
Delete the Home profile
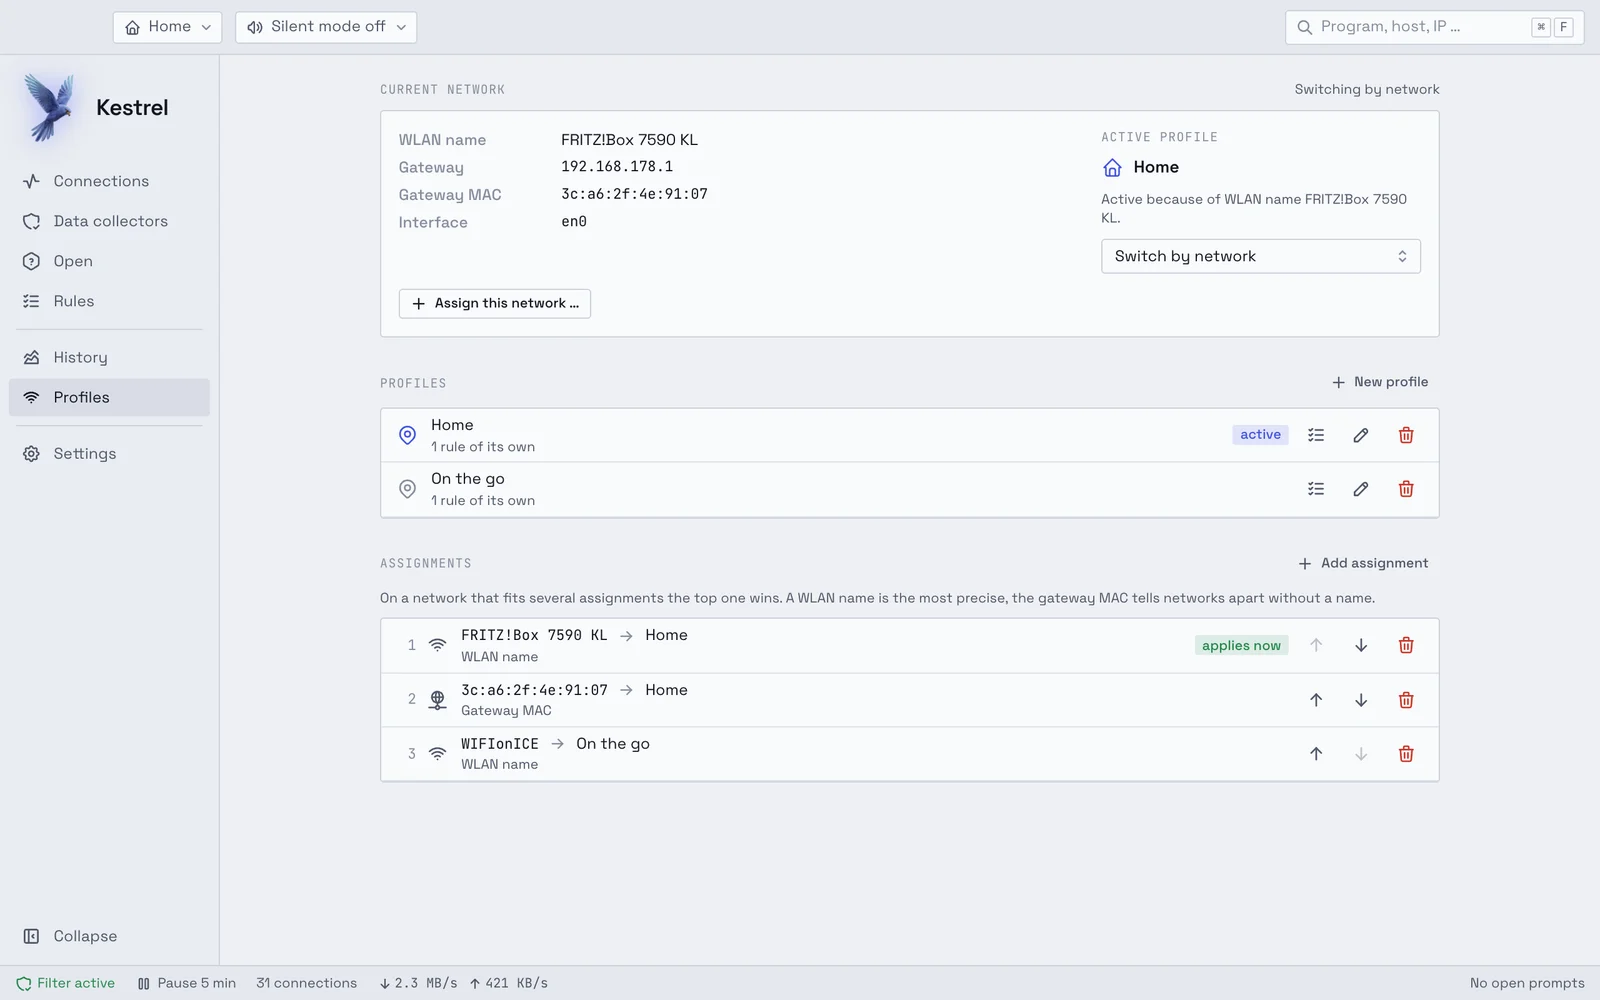1406,435
